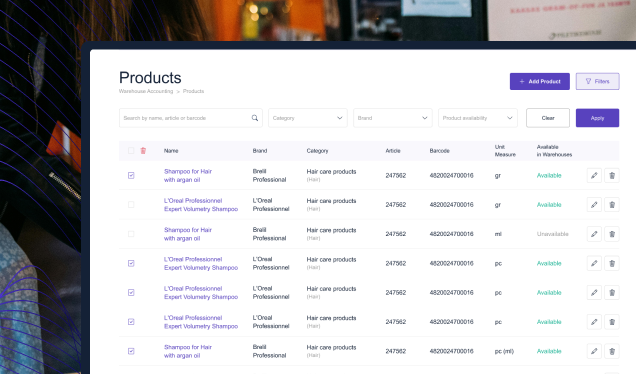
Task: Click the trash icon on the Unavailable row
Action: (x=612, y=234)
